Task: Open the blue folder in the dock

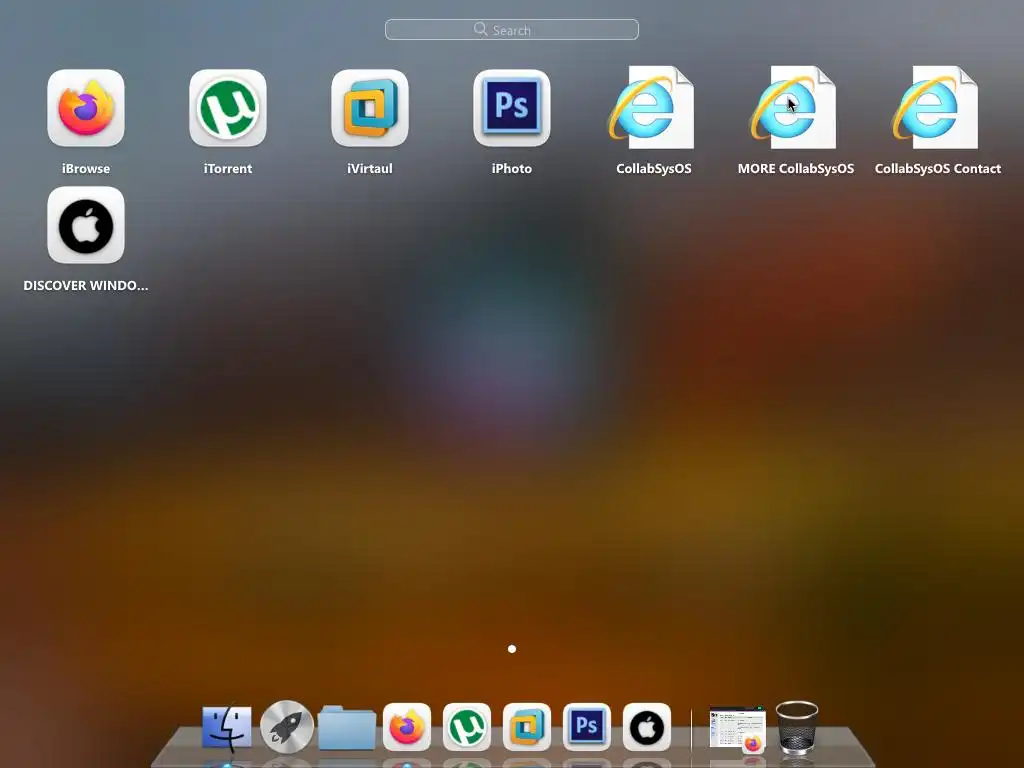Action: click(x=347, y=728)
